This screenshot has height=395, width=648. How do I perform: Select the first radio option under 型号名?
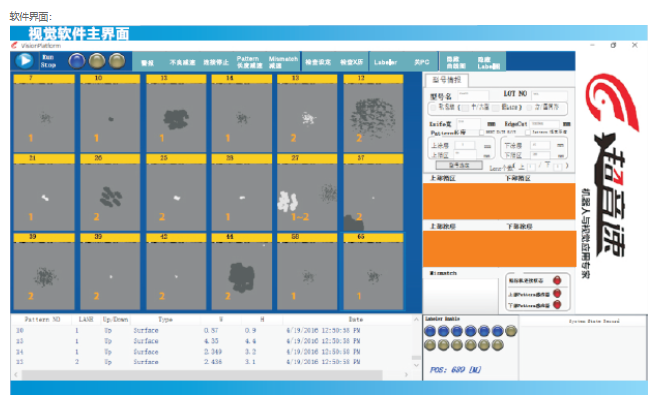434,107
